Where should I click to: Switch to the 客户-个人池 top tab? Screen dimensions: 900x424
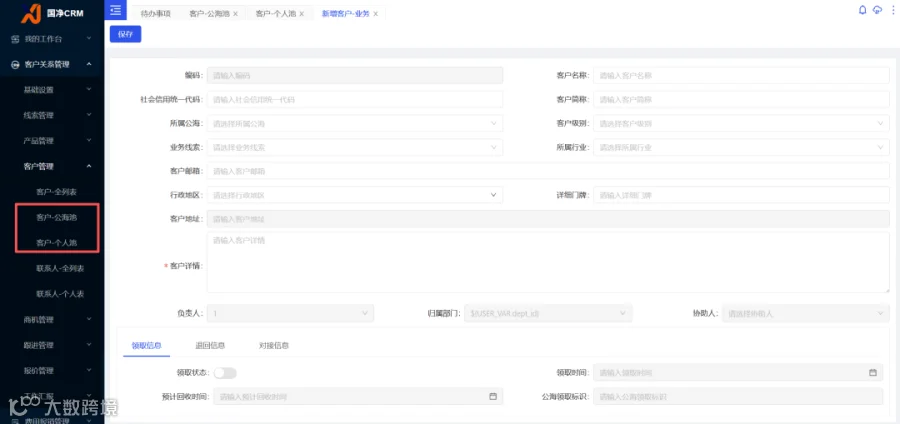[276, 14]
